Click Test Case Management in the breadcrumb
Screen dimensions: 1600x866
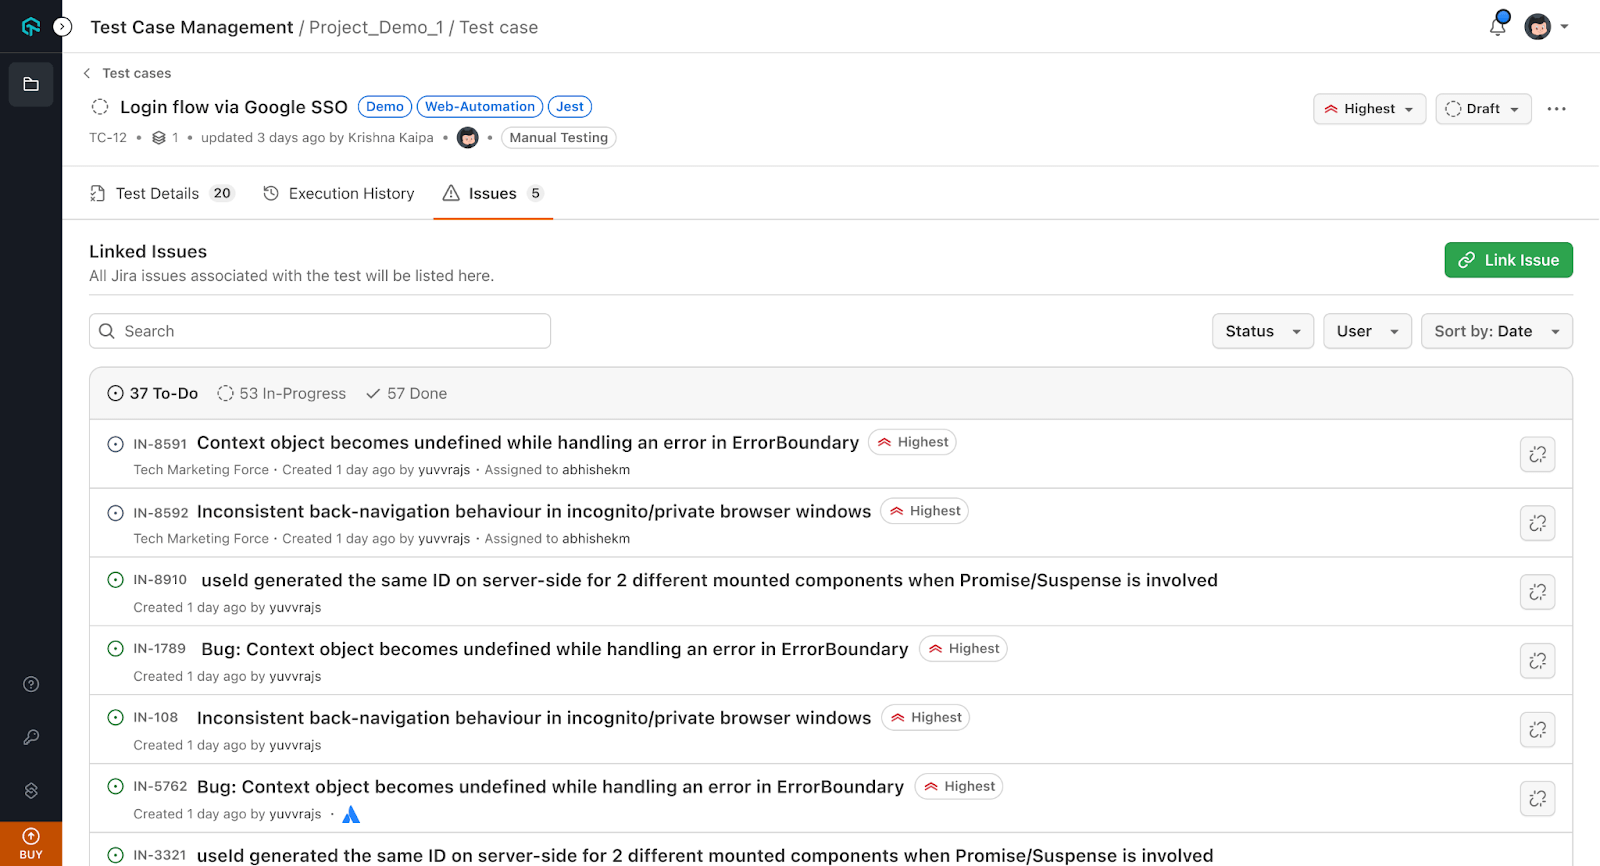click(x=192, y=28)
